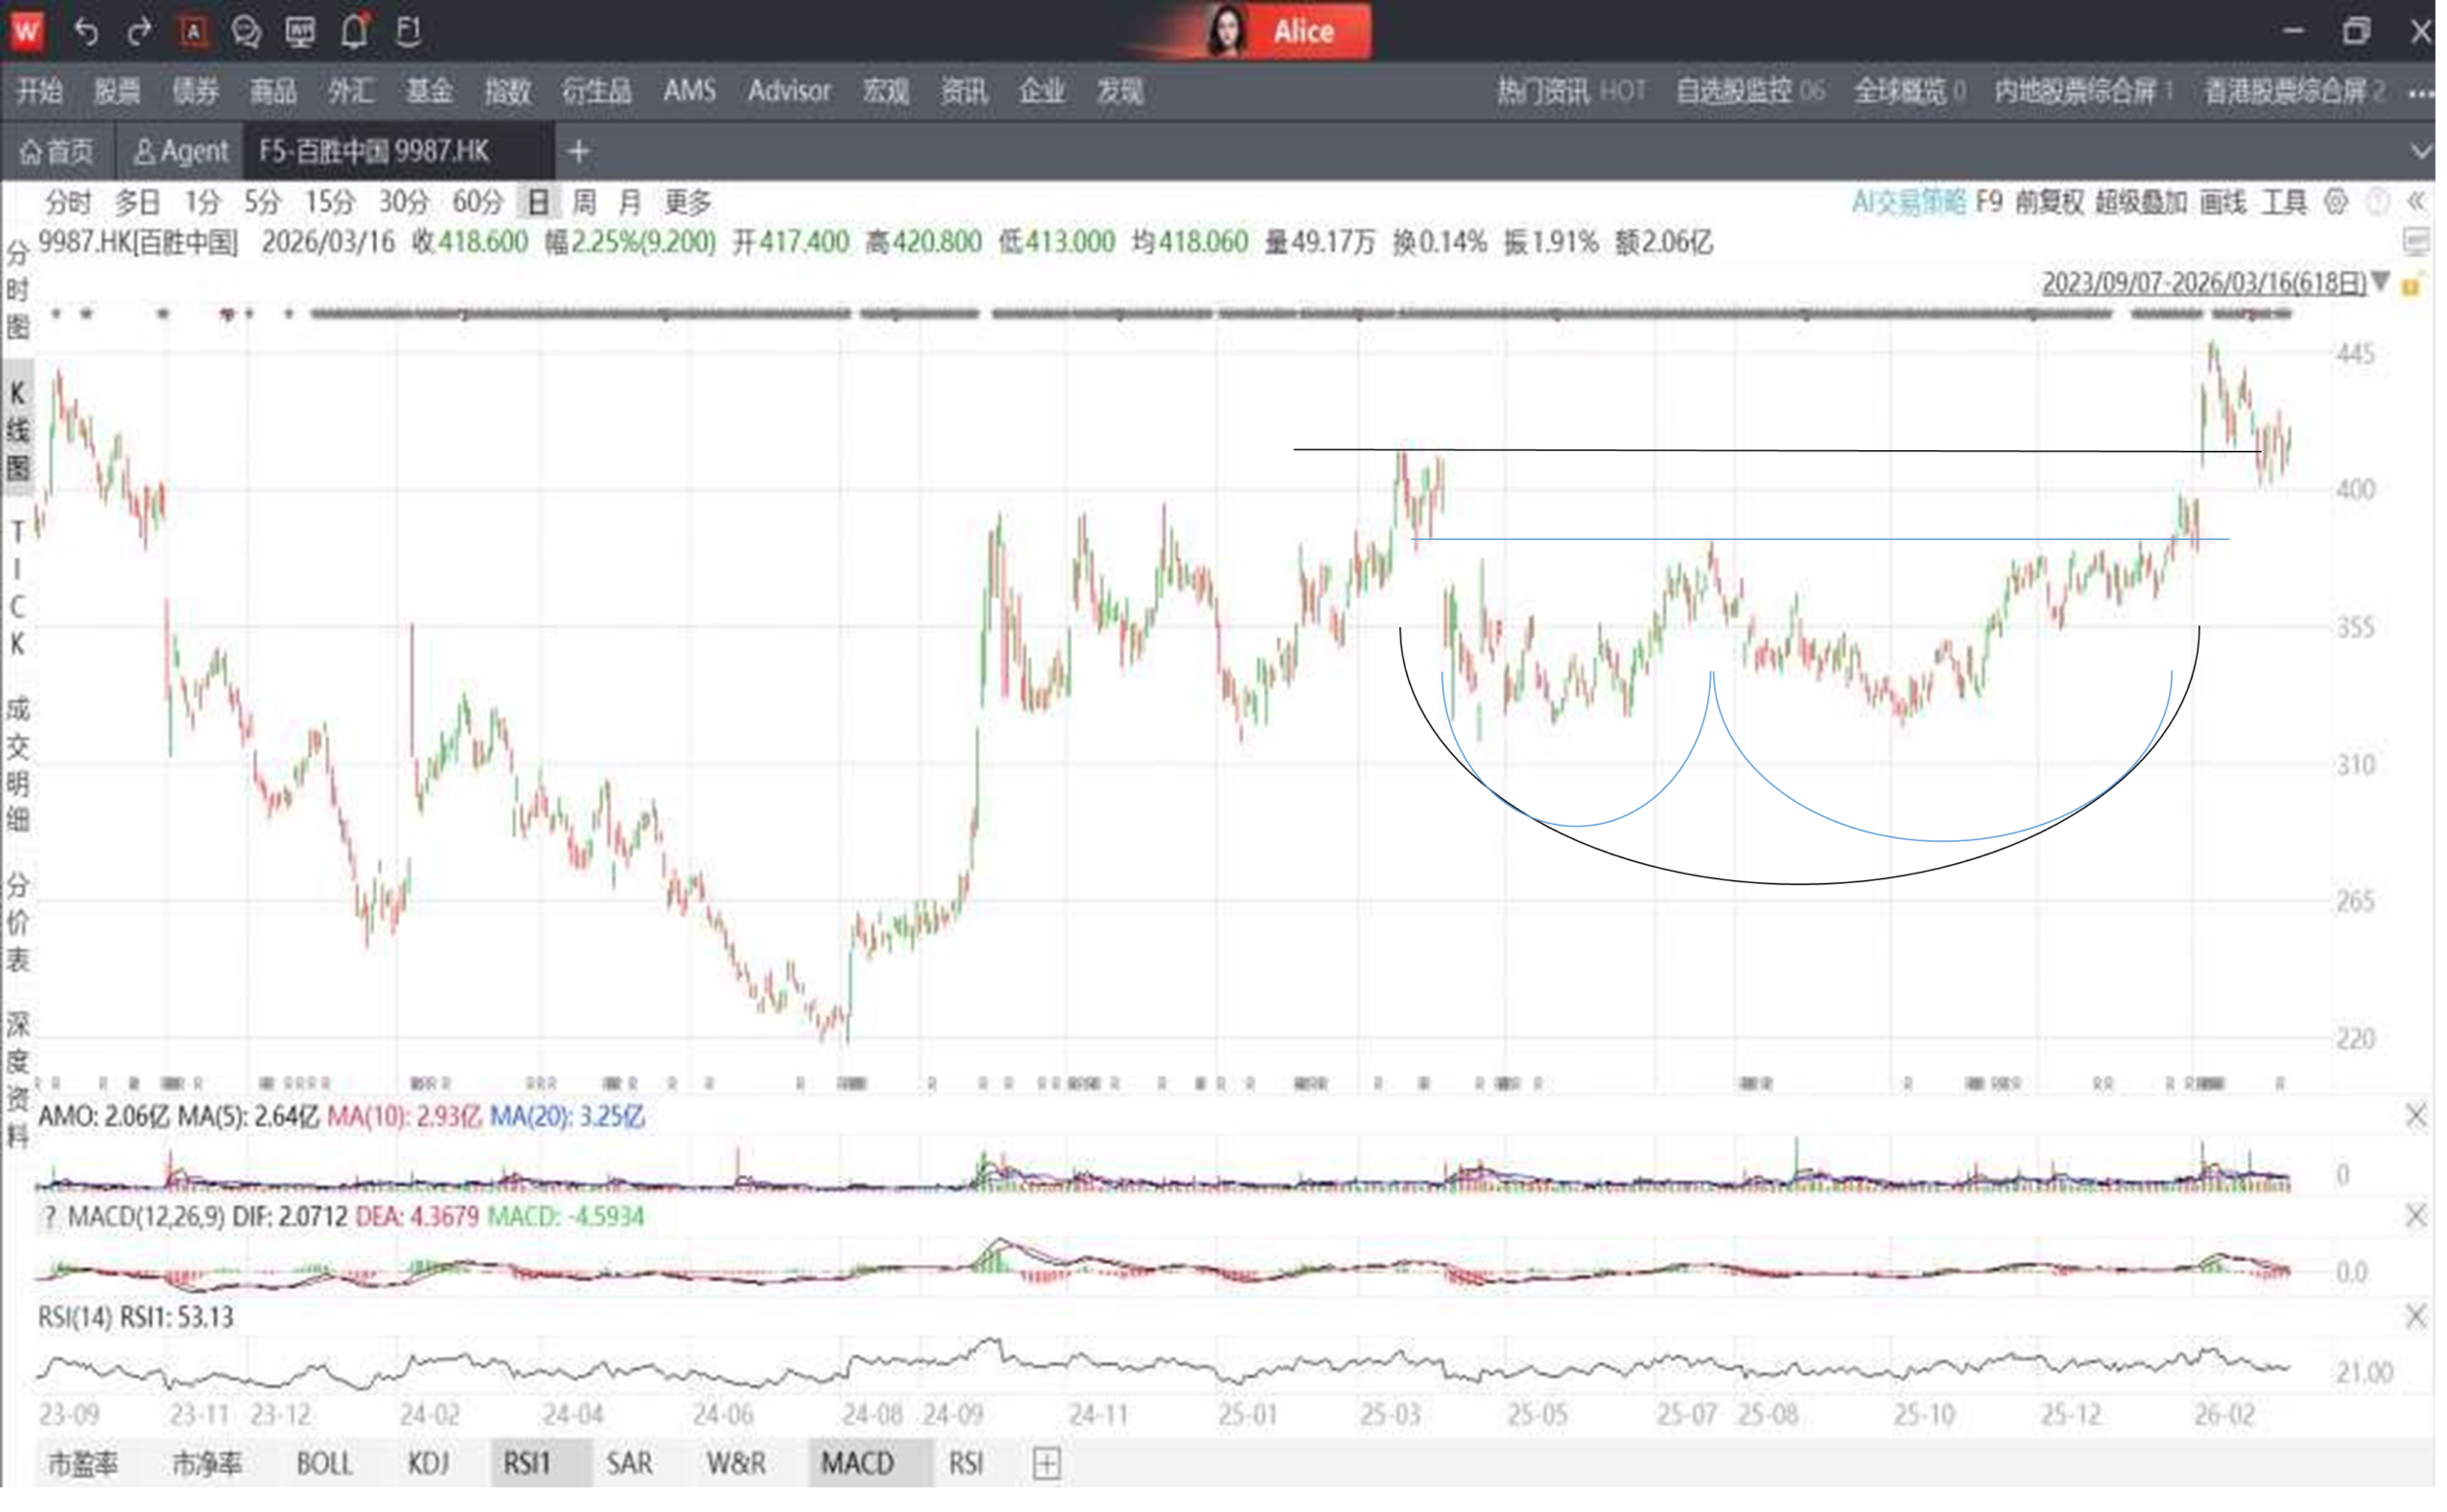The height and width of the screenshot is (1512, 2447).
Task: Toggle the RSI1 indicator button
Action: [x=527, y=1464]
